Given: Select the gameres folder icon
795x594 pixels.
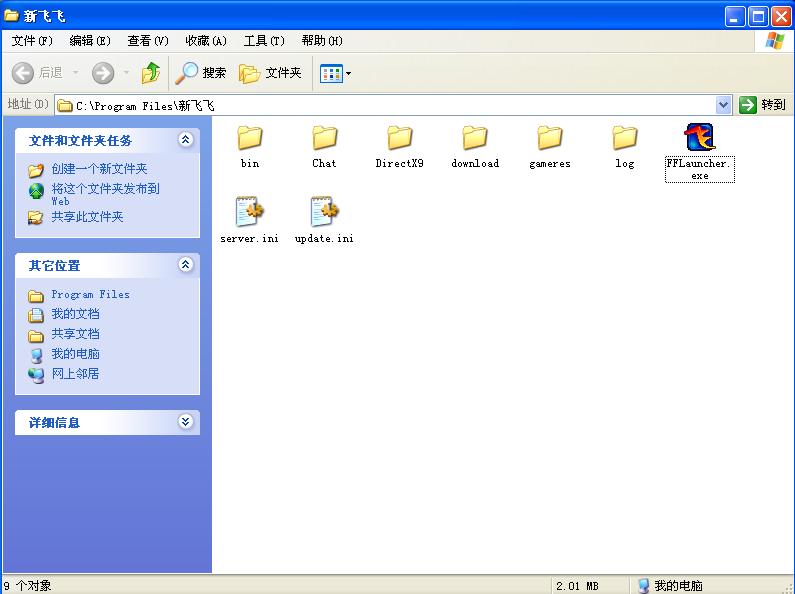Looking at the screenshot, I should (x=550, y=138).
